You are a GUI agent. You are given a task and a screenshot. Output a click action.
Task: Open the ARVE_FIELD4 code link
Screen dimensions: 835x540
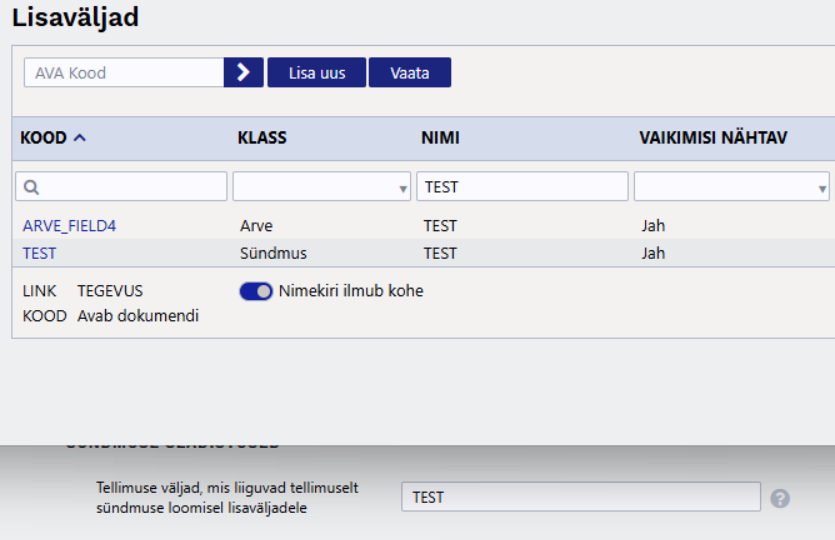[69, 226]
